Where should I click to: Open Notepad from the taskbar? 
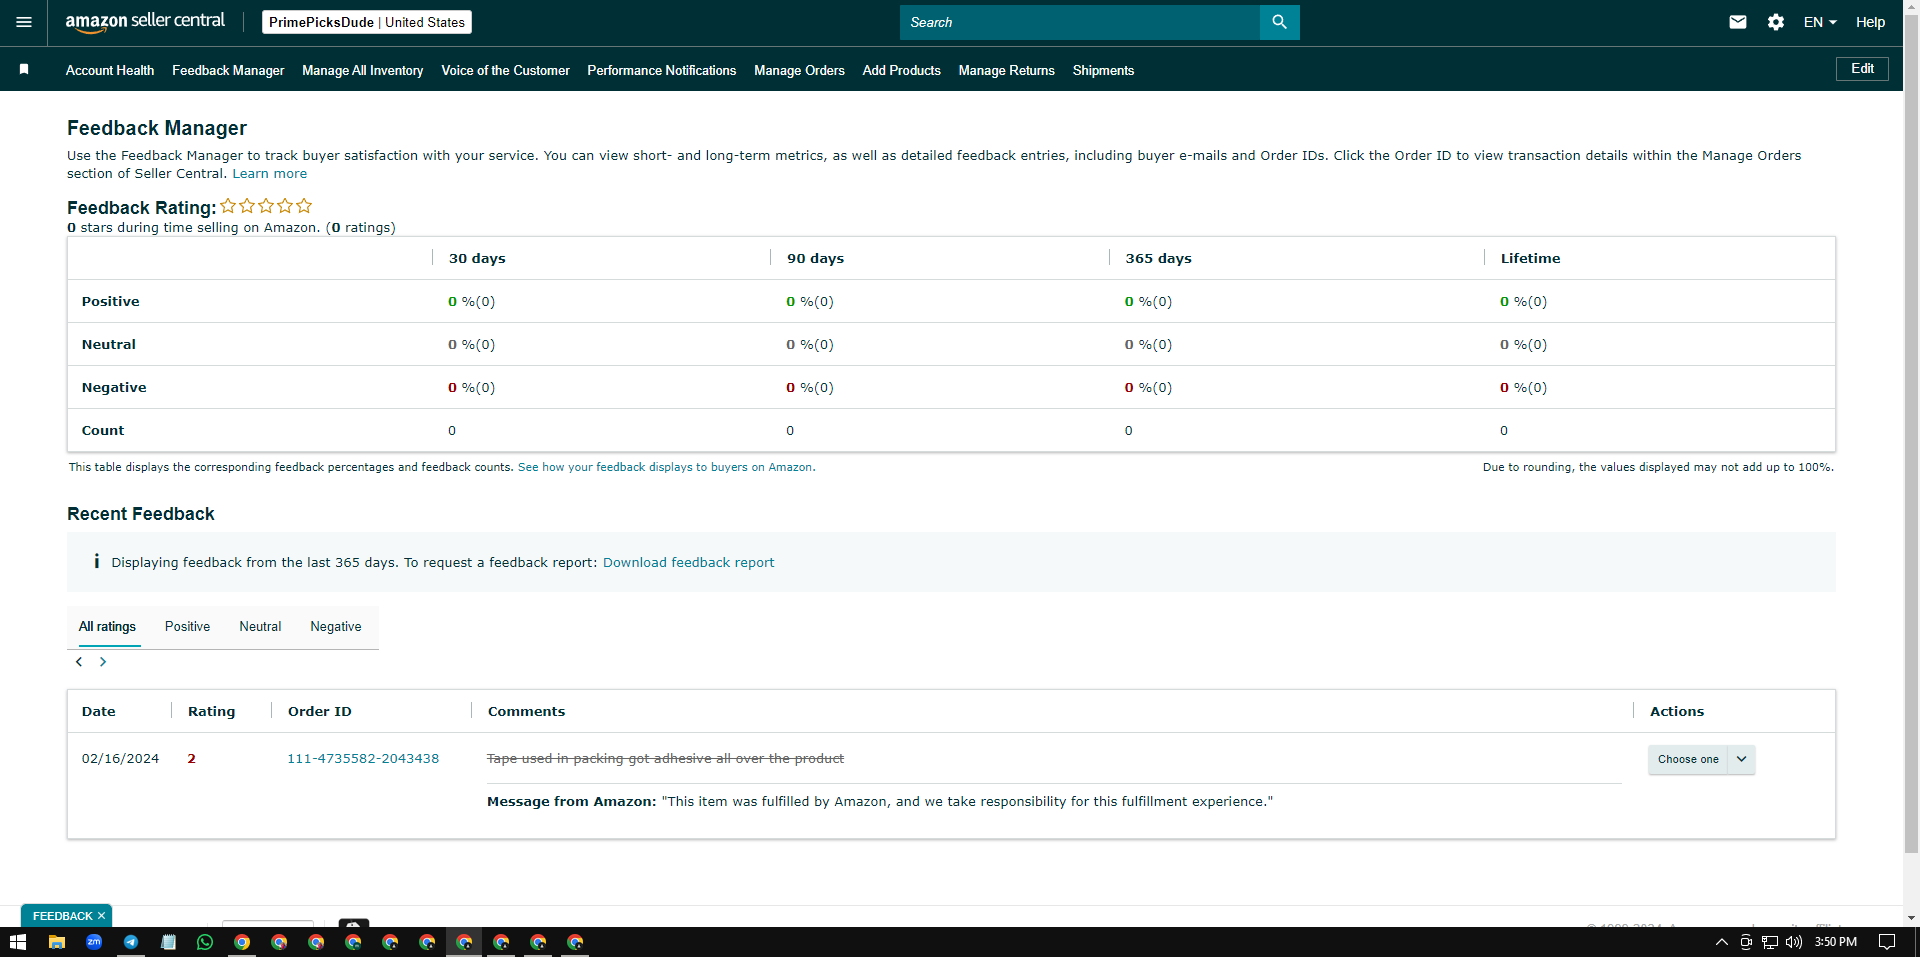(x=168, y=942)
